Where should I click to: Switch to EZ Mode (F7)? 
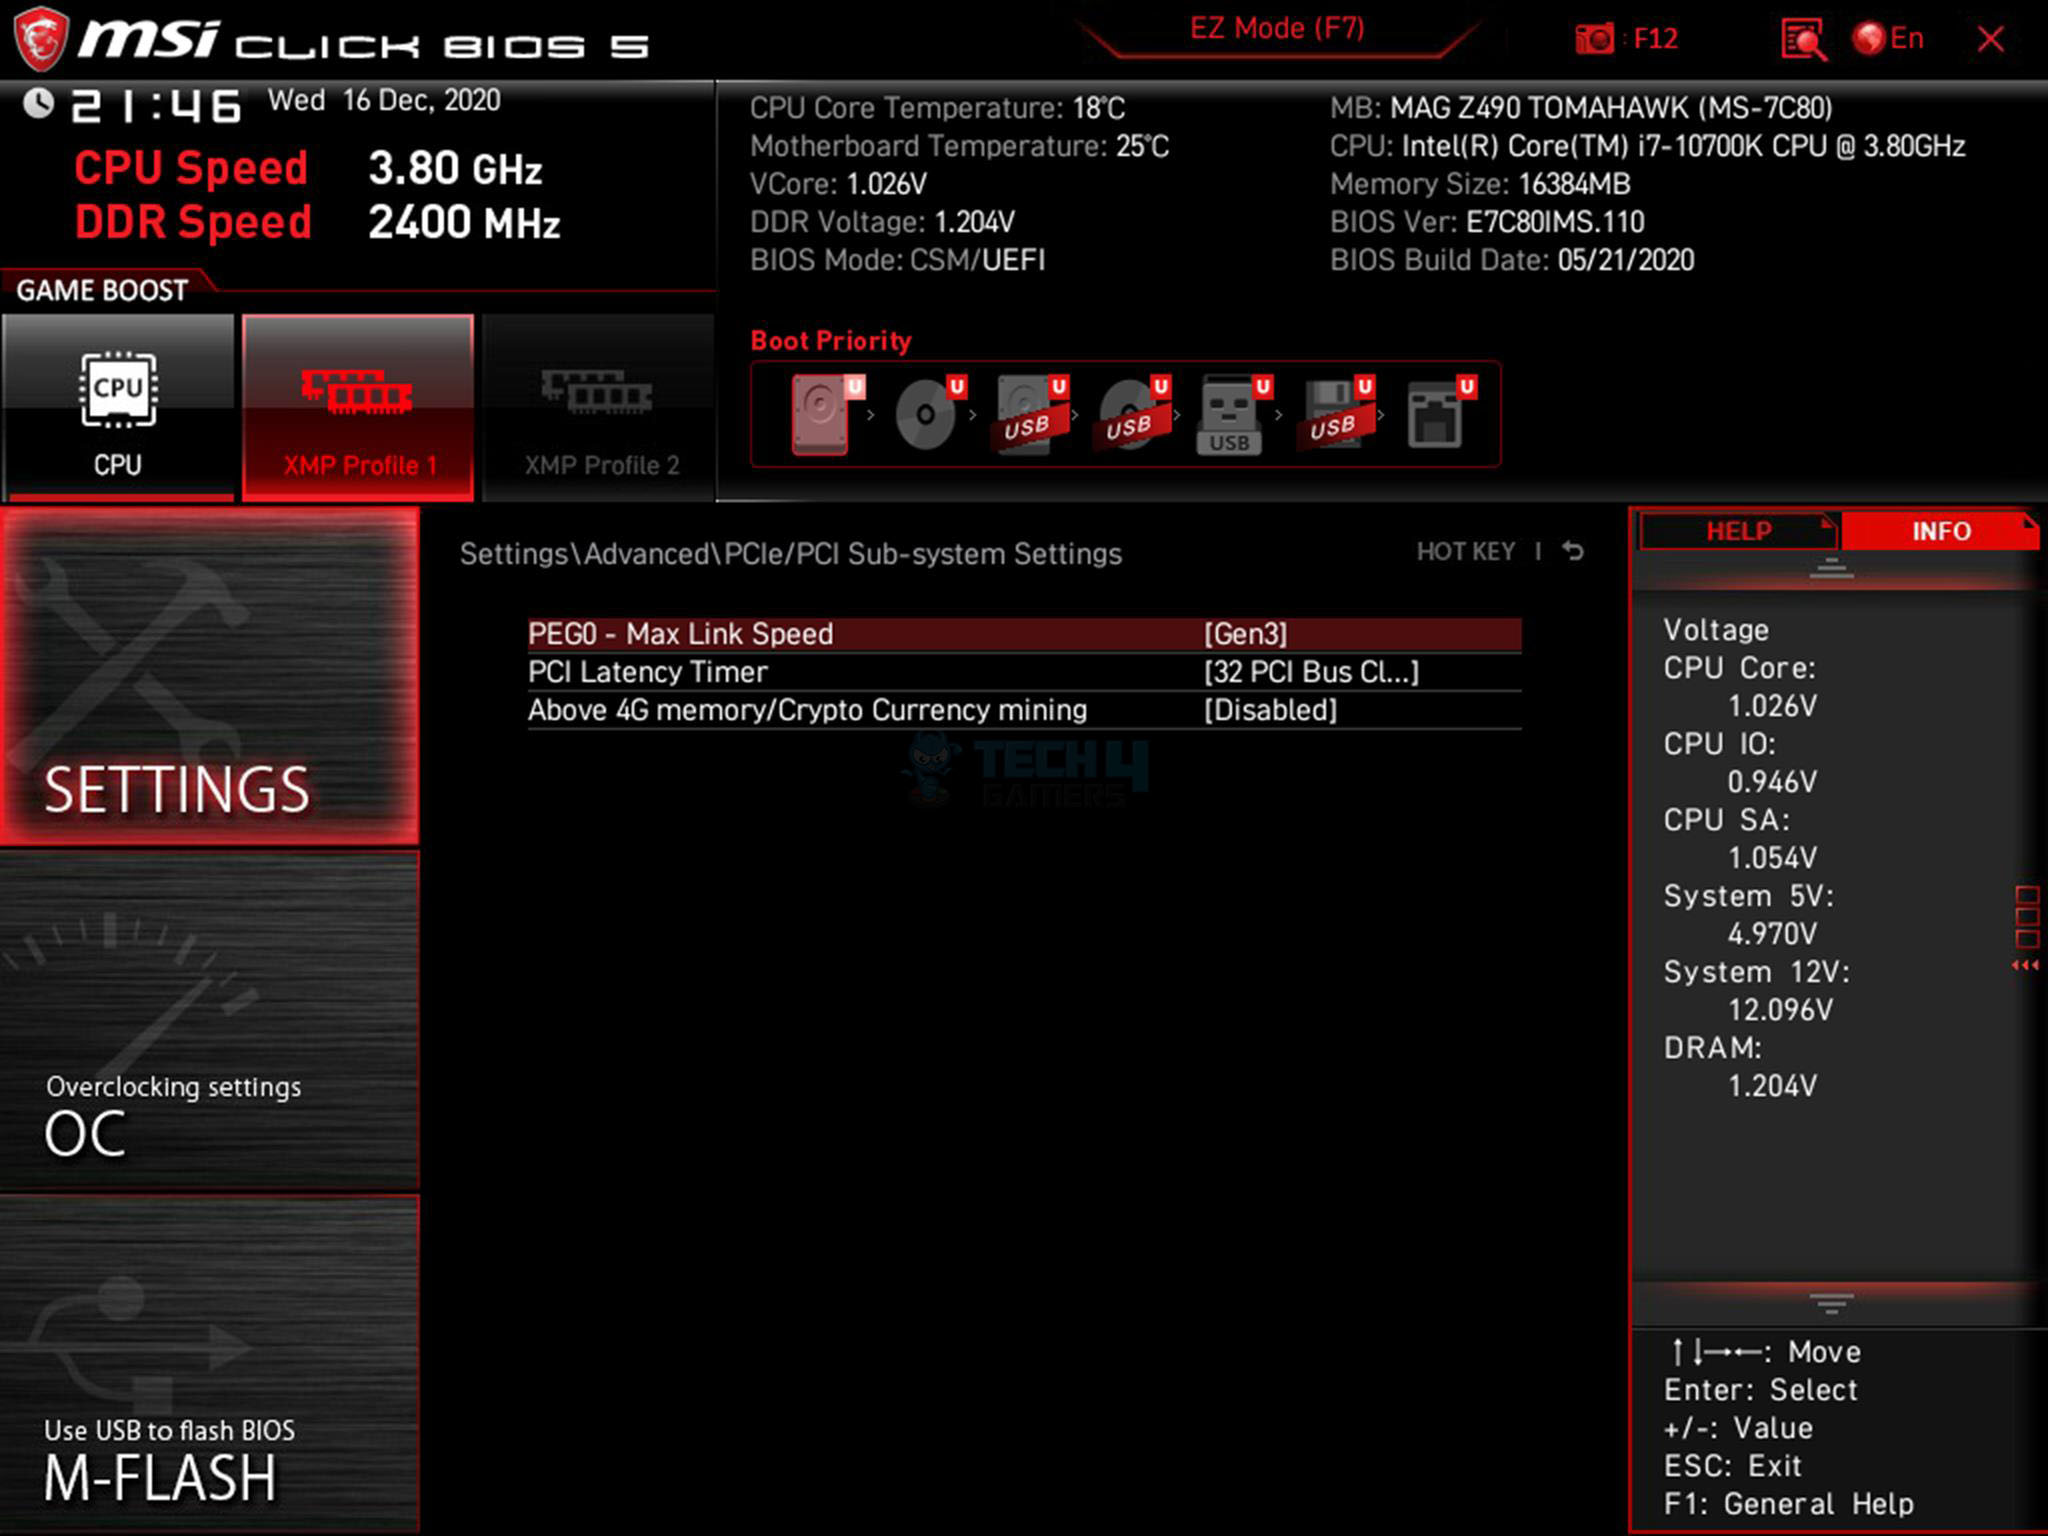coord(1277,28)
